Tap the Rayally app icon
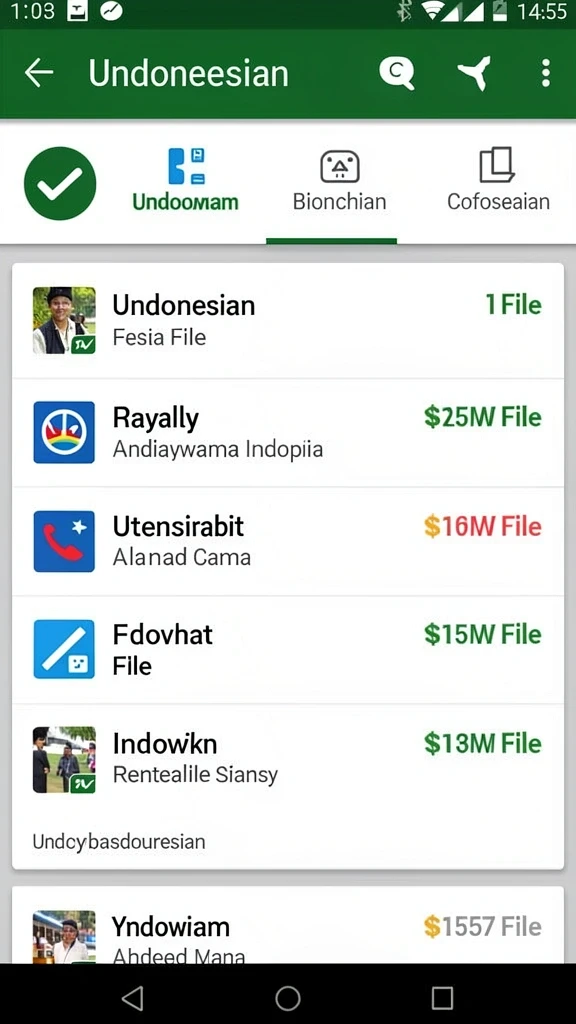 pos(64,432)
